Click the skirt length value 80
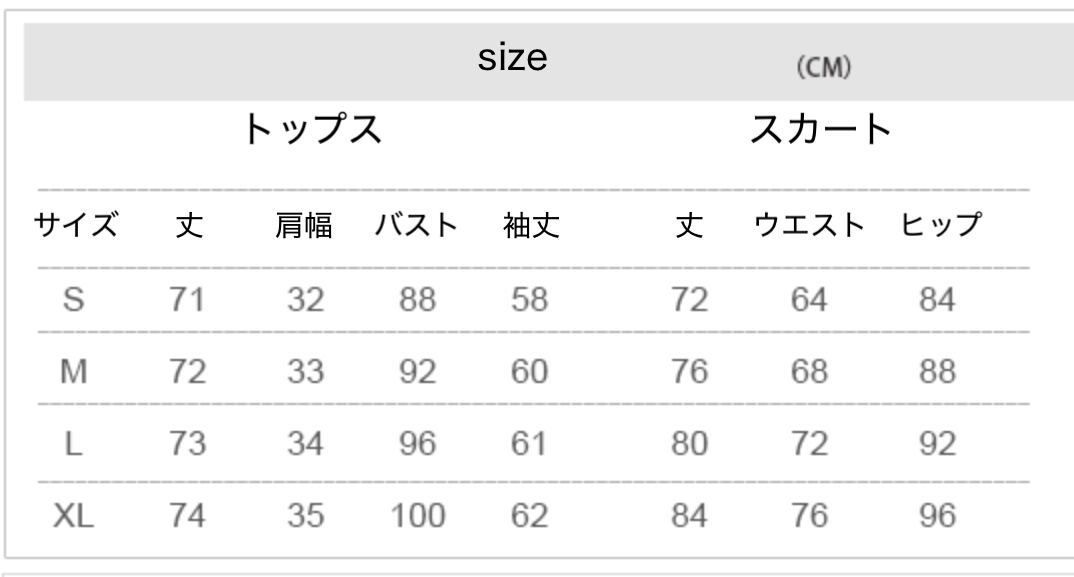The width and height of the screenshot is (1074, 577). pyautogui.click(x=692, y=443)
